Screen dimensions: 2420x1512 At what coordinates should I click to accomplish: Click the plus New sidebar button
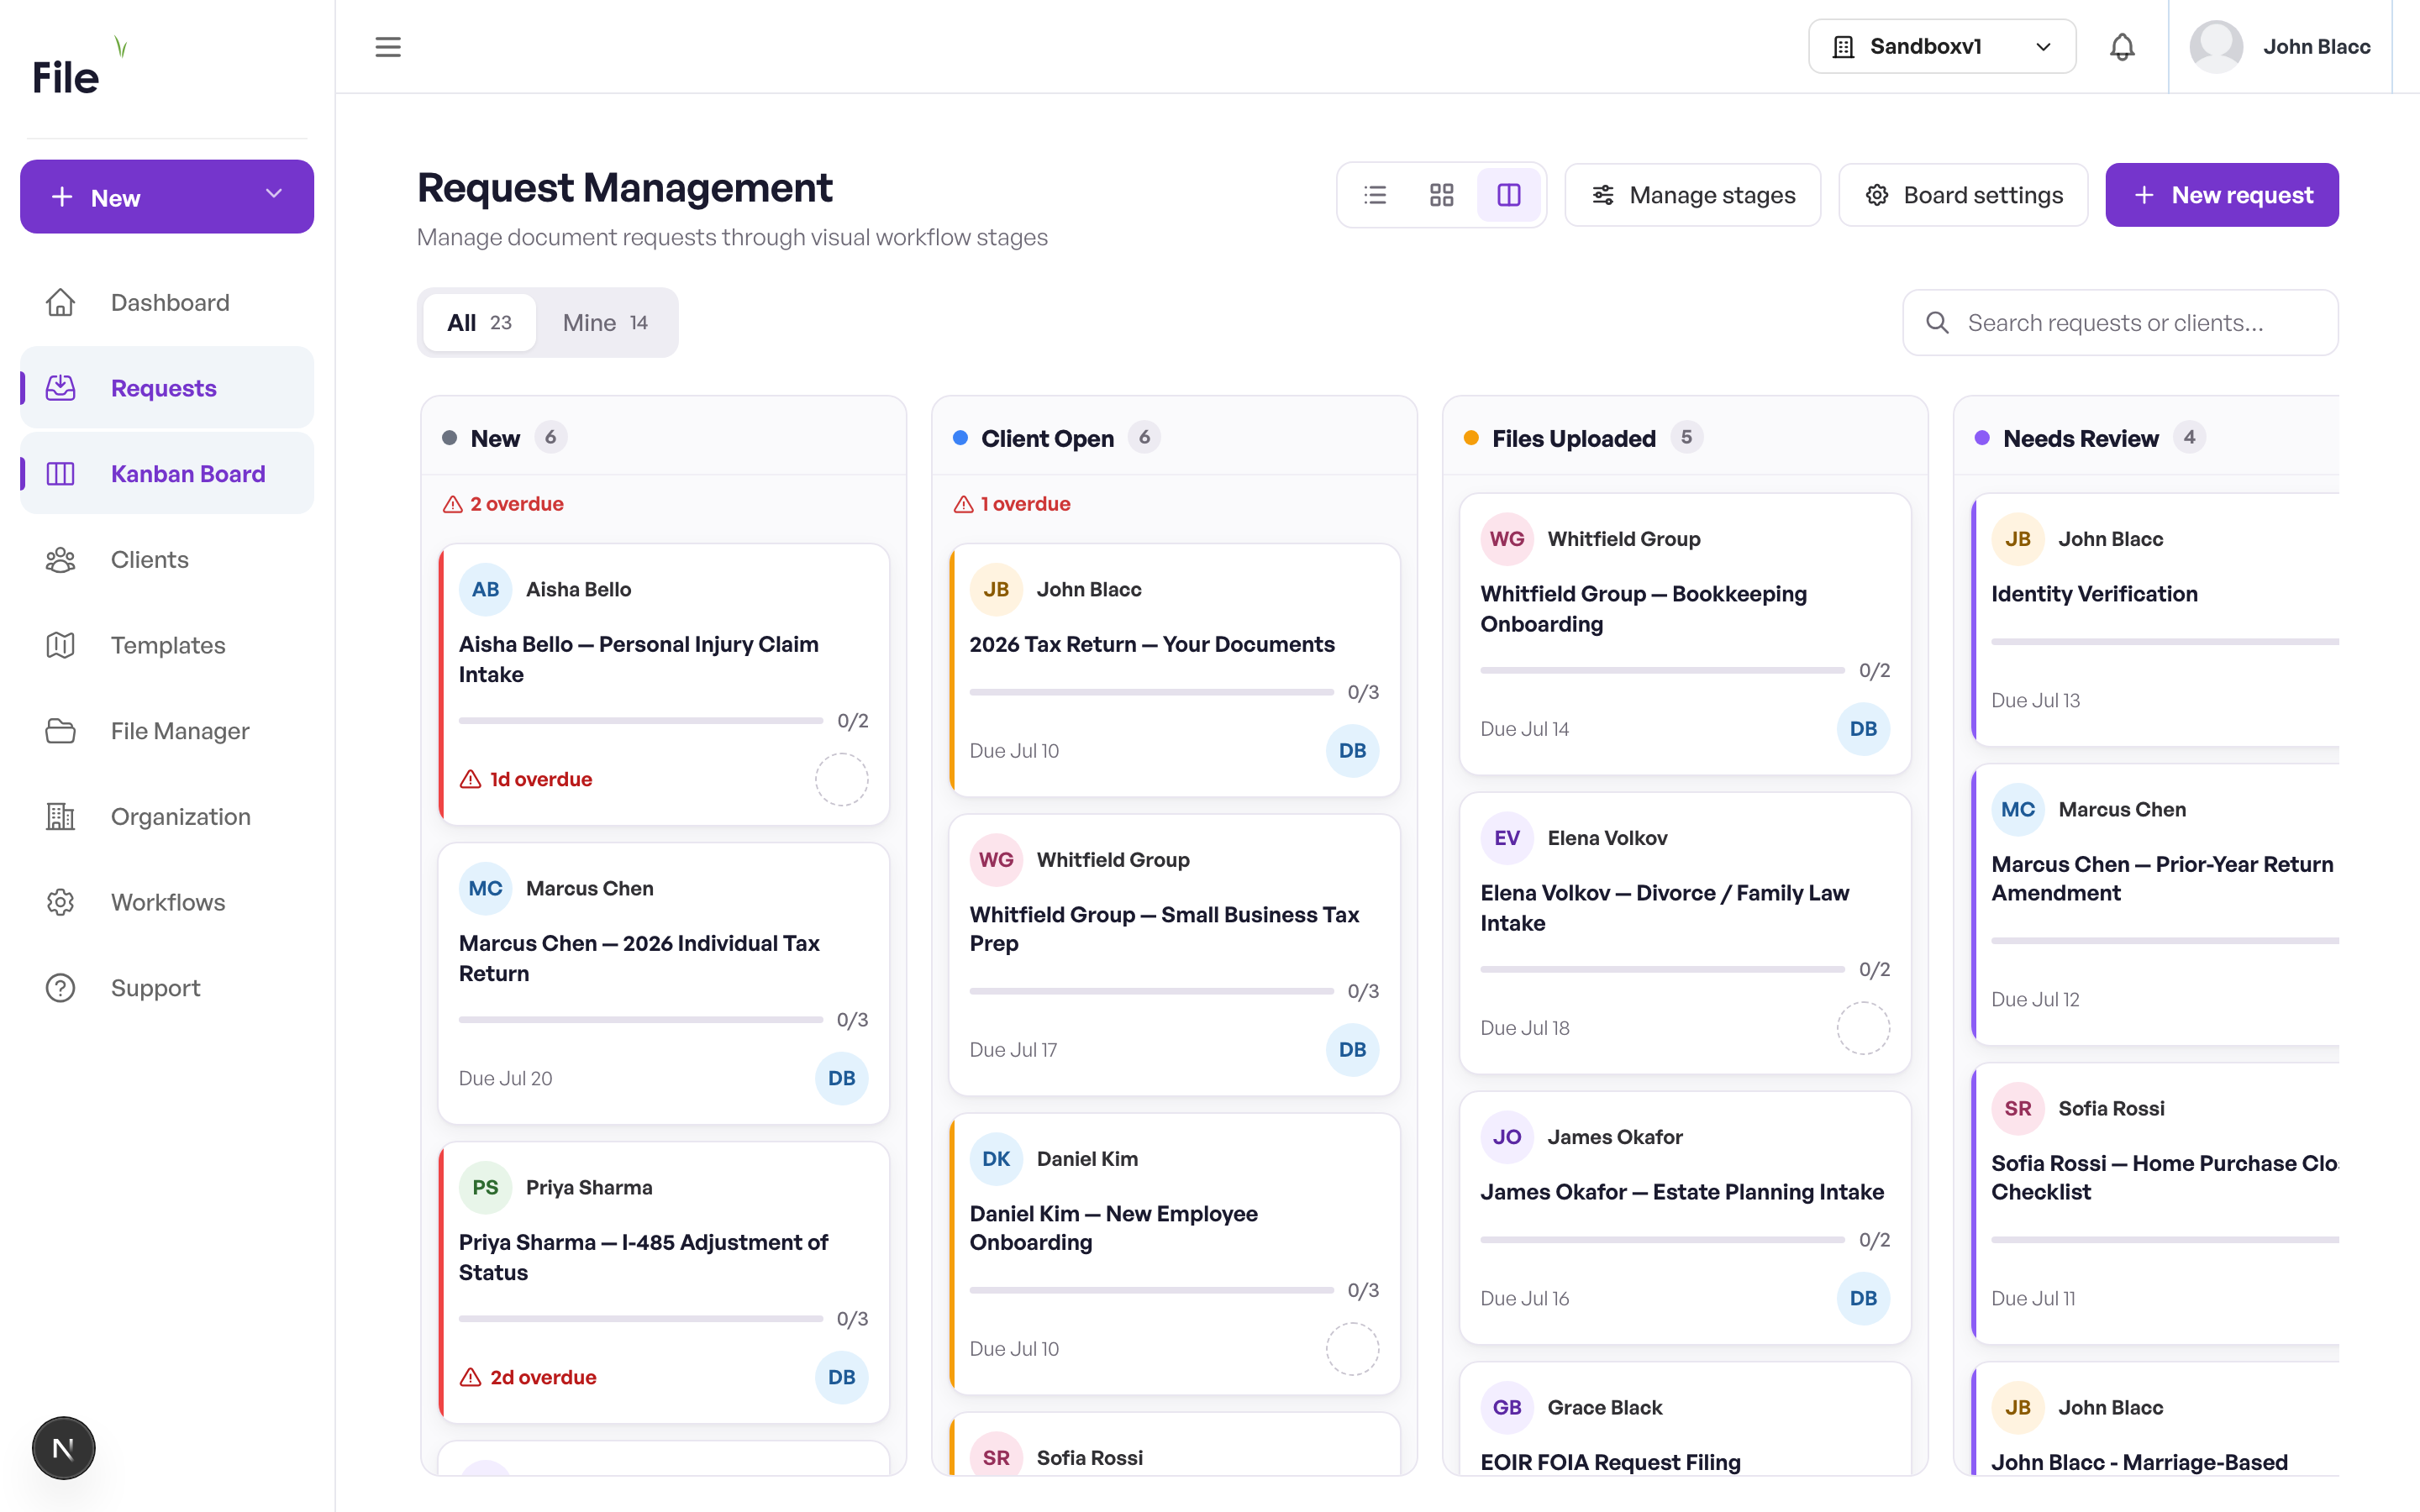[167, 197]
